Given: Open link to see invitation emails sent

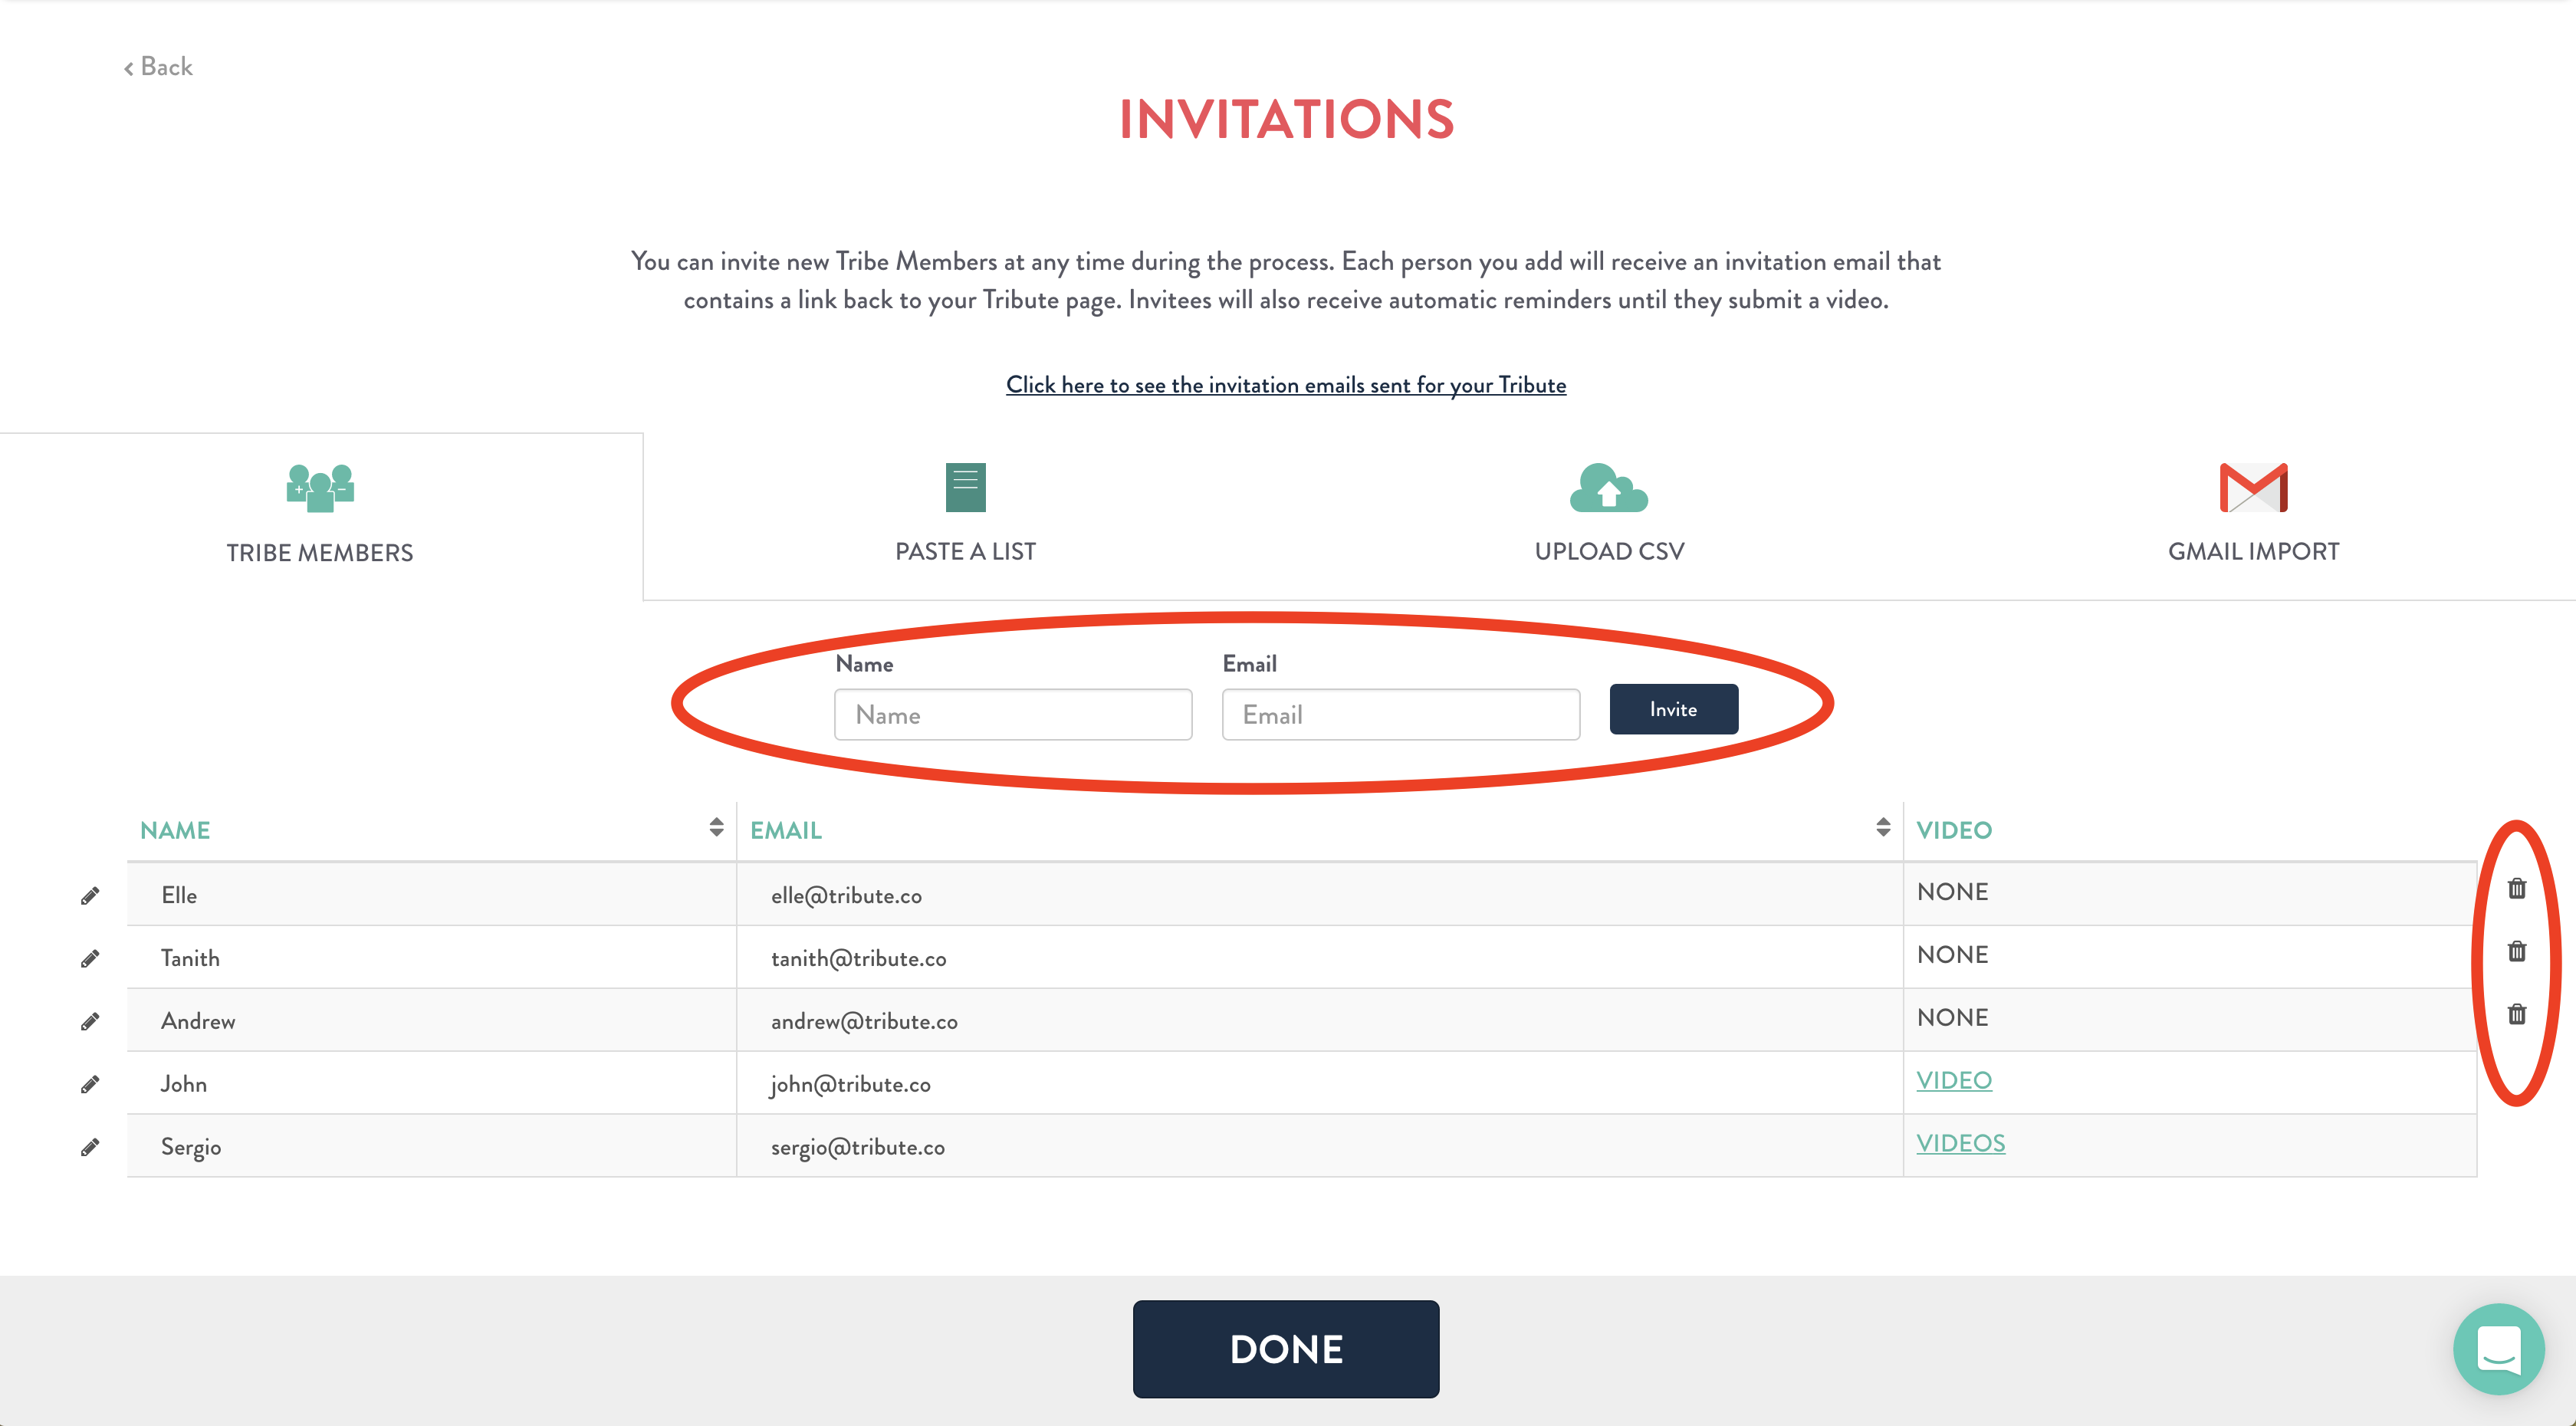Looking at the screenshot, I should (x=1286, y=385).
